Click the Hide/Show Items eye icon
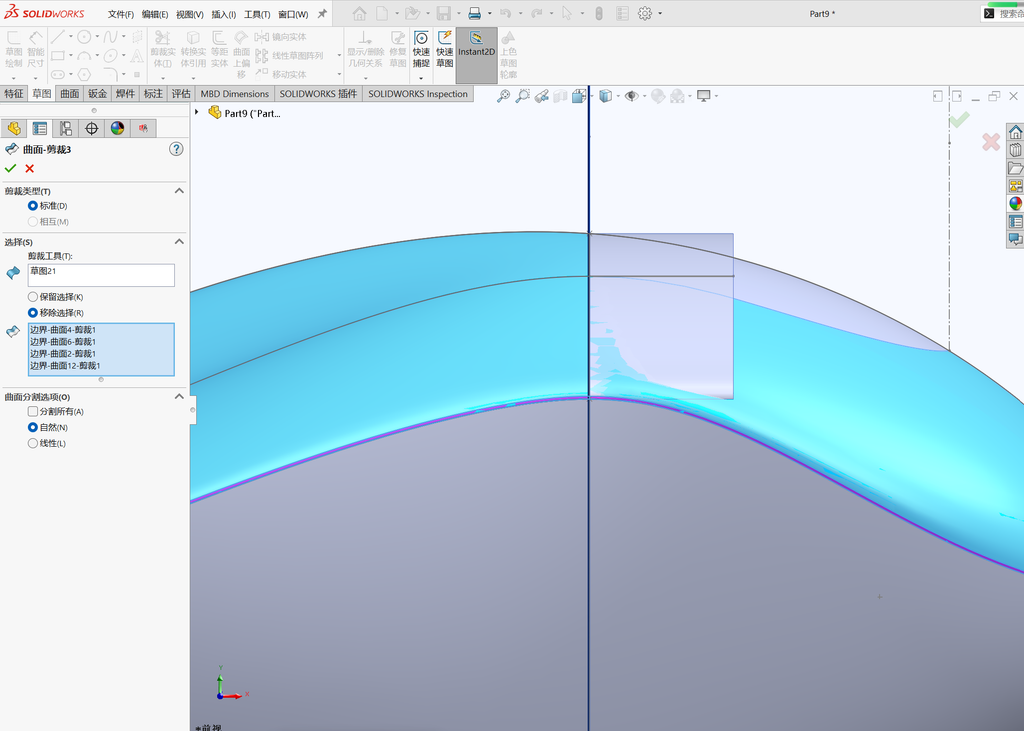 pyautogui.click(x=631, y=96)
